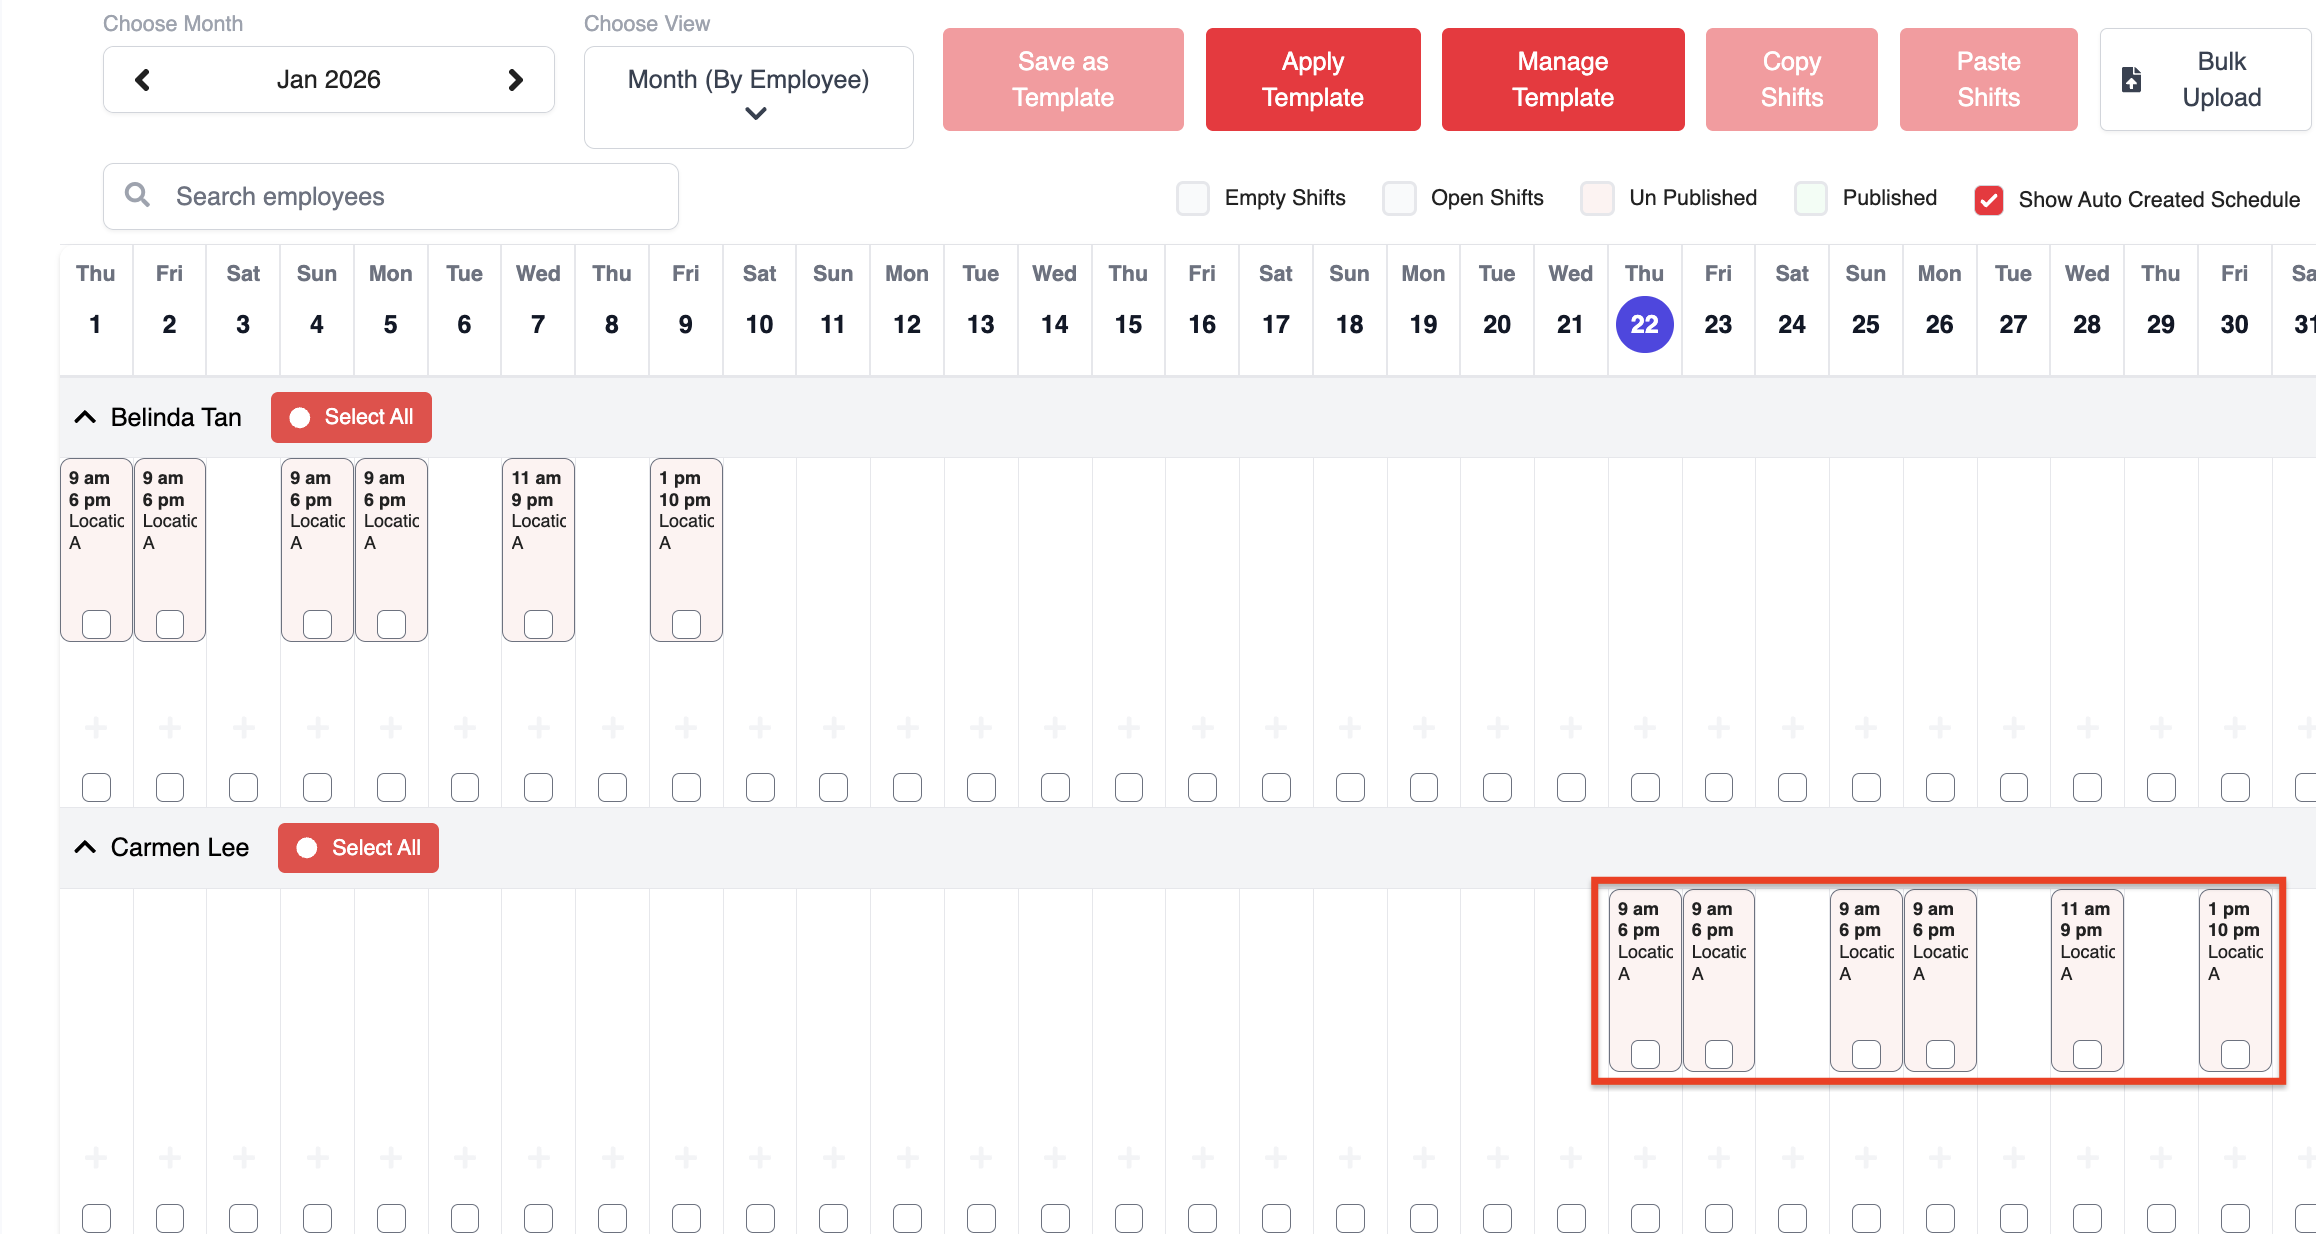Select the Thu 22 date column header
The image size is (2316, 1234).
(1644, 324)
